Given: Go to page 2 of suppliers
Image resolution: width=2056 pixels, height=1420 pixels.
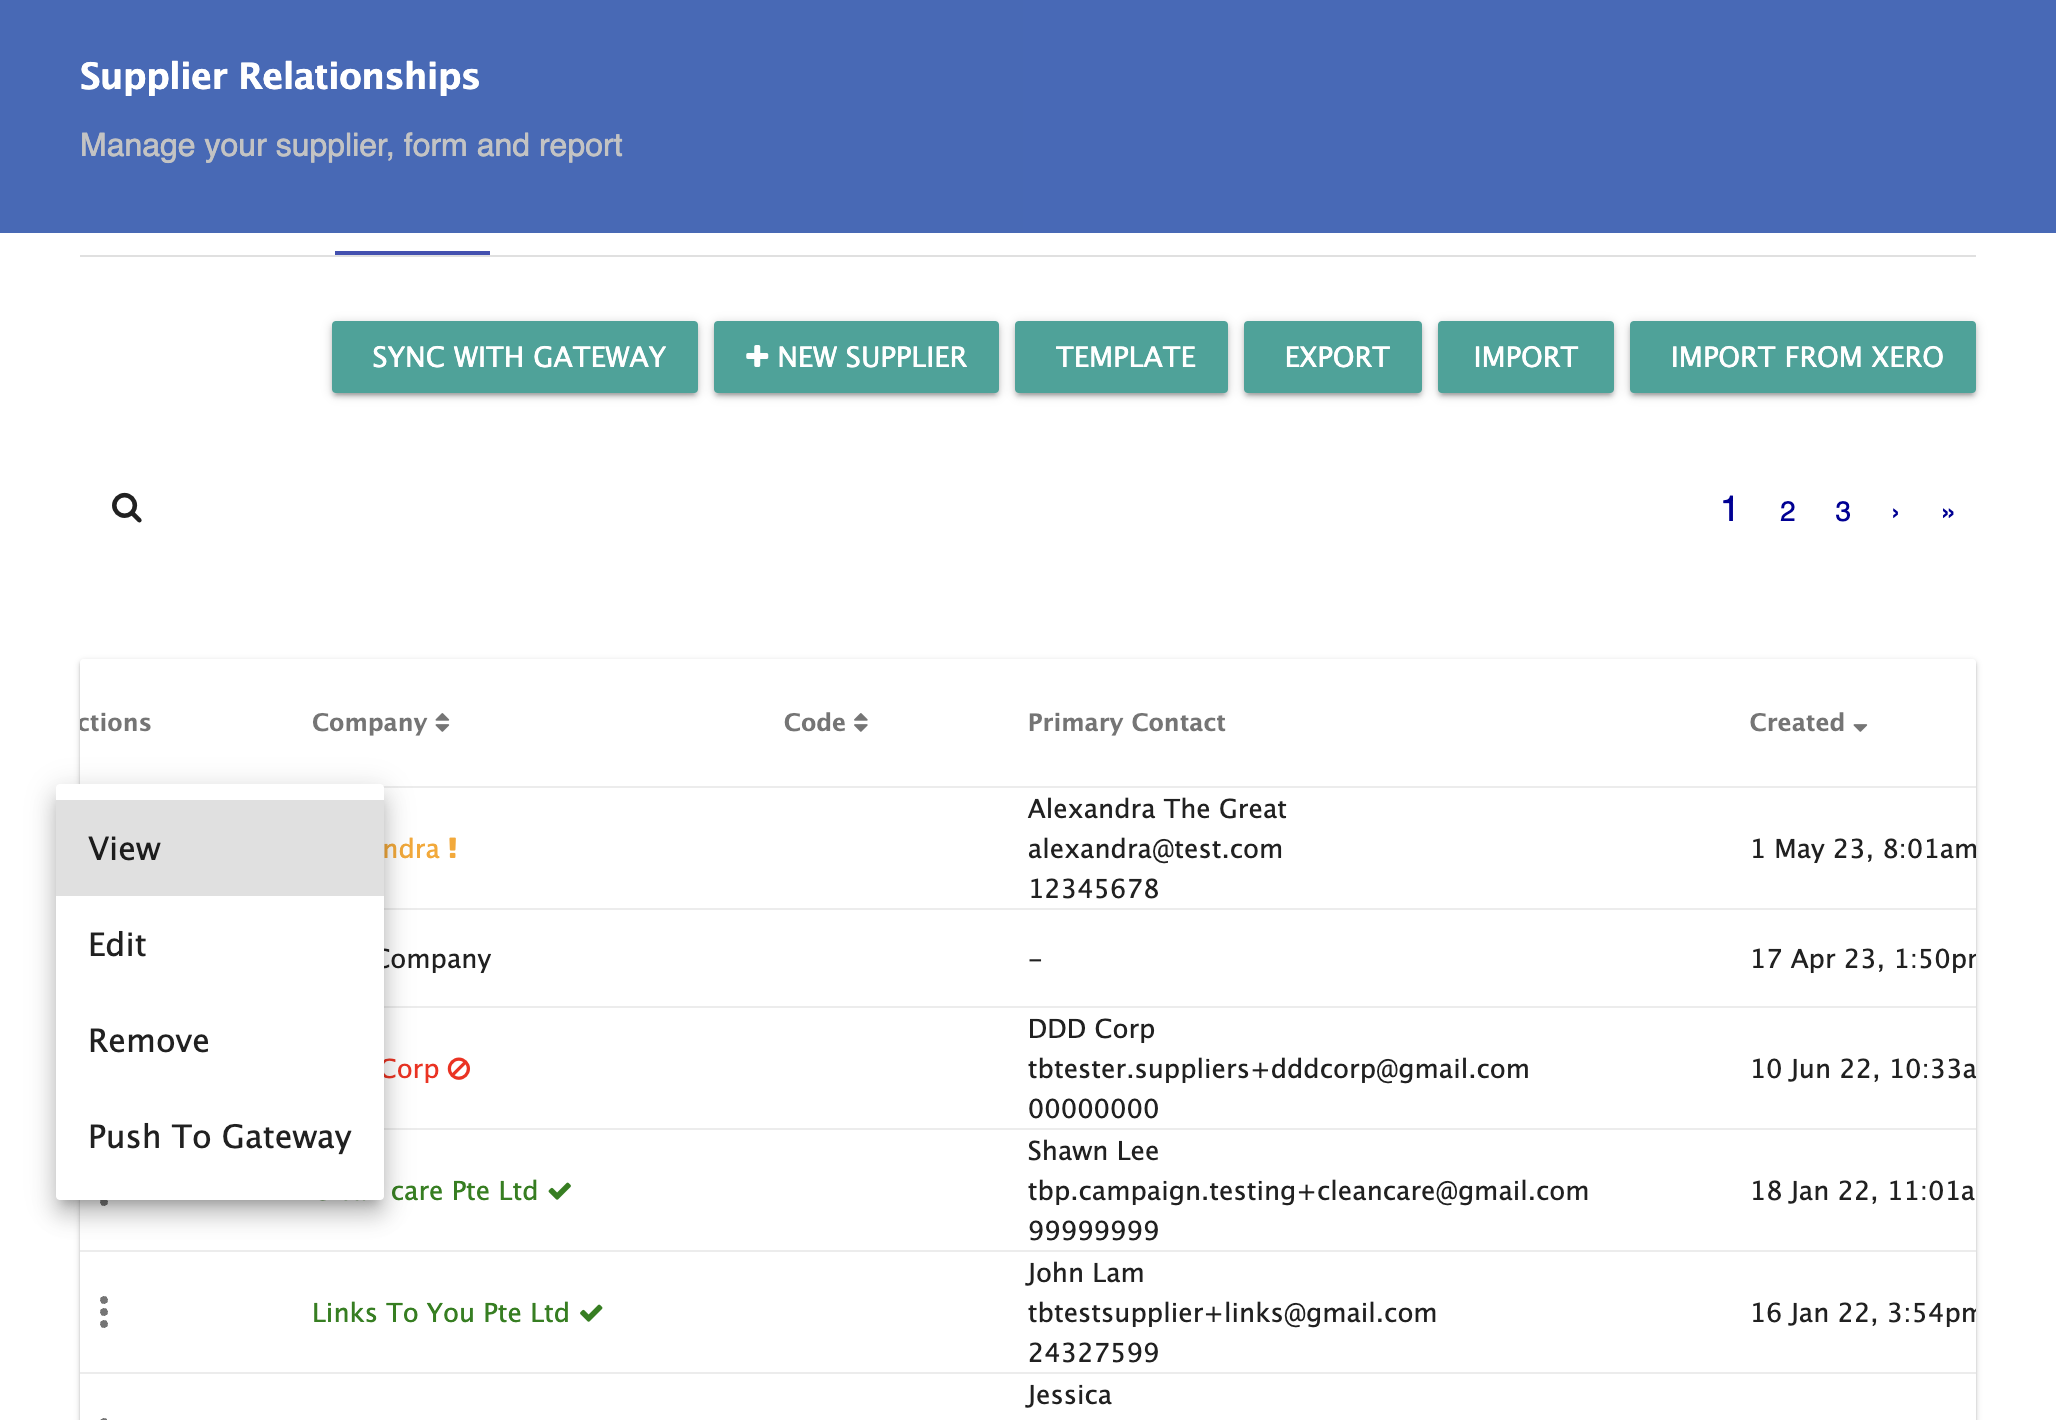Looking at the screenshot, I should (1788, 512).
